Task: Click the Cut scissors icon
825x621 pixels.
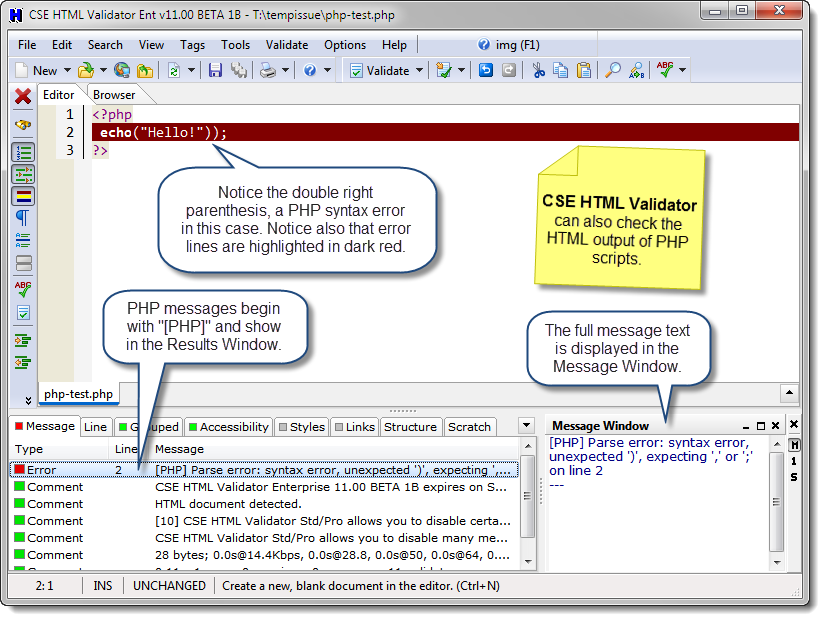Action: pyautogui.click(x=538, y=71)
